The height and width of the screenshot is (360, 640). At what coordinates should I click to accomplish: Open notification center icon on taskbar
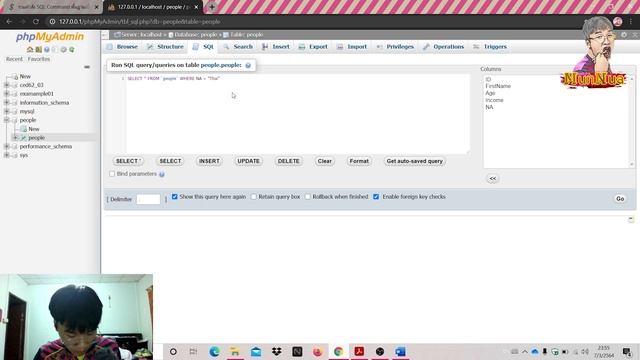click(627, 351)
